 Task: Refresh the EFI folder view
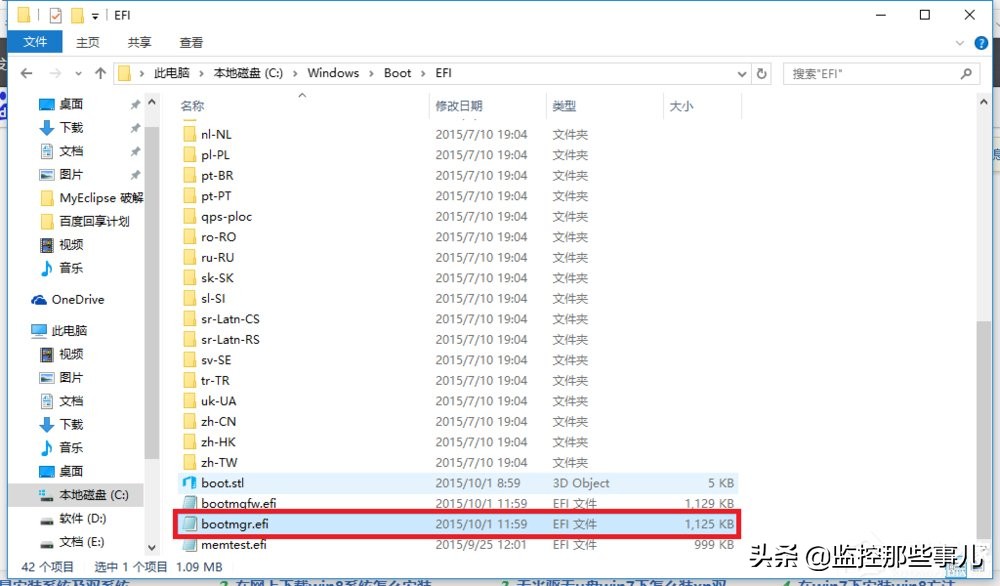click(x=760, y=72)
